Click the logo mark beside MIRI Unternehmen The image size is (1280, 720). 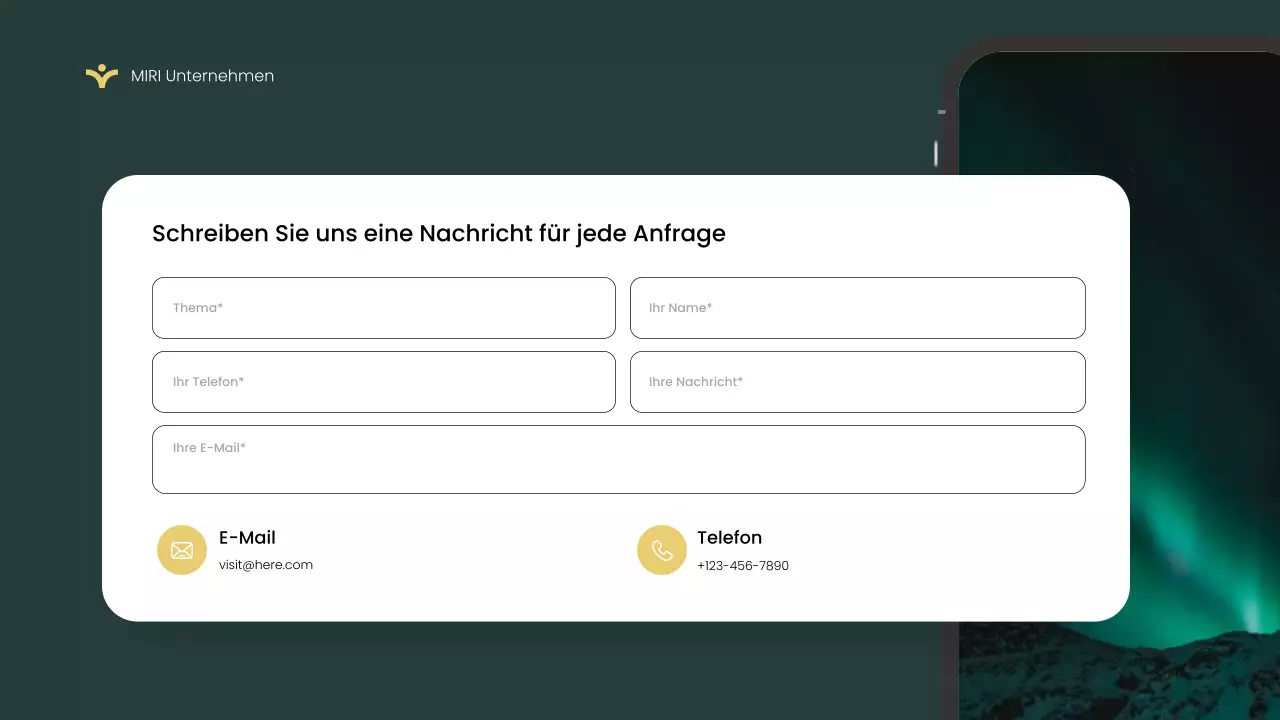101,75
